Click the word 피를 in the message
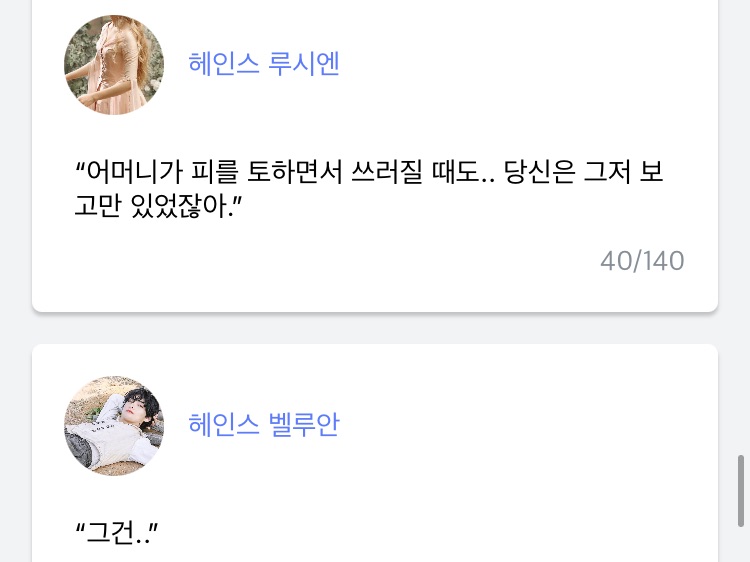 click(x=214, y=171)
